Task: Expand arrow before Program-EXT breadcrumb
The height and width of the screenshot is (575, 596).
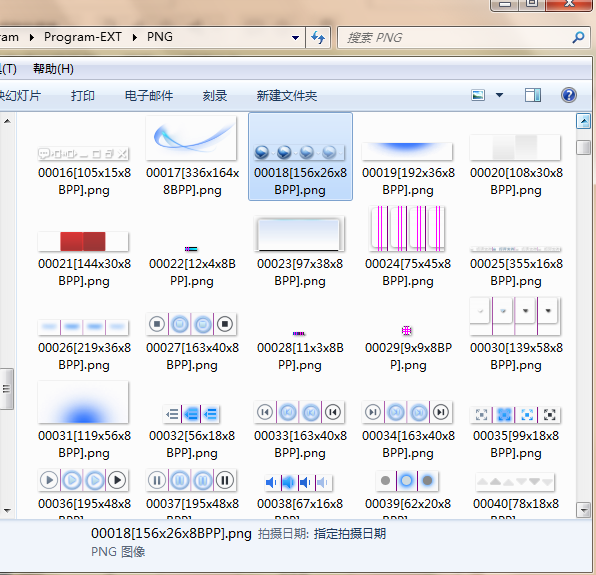Action: 32,37
